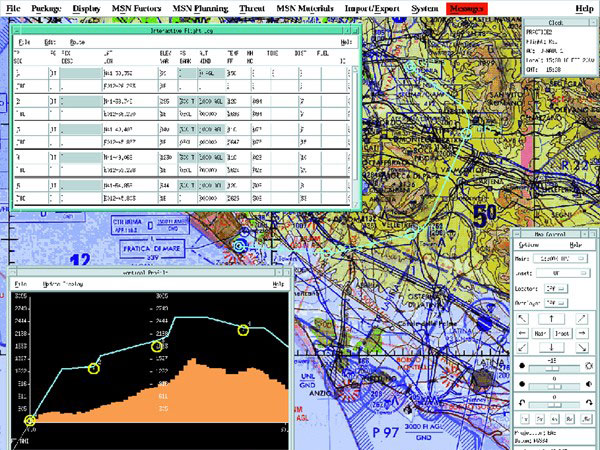Click the half-filled contrast icon in Map Control

click(589, 384)
